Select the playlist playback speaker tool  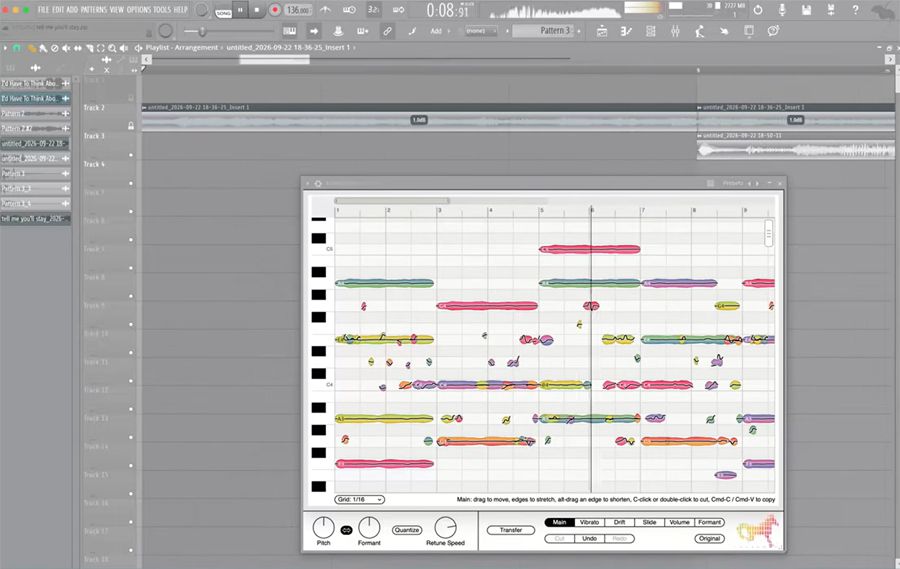[123, 48]
